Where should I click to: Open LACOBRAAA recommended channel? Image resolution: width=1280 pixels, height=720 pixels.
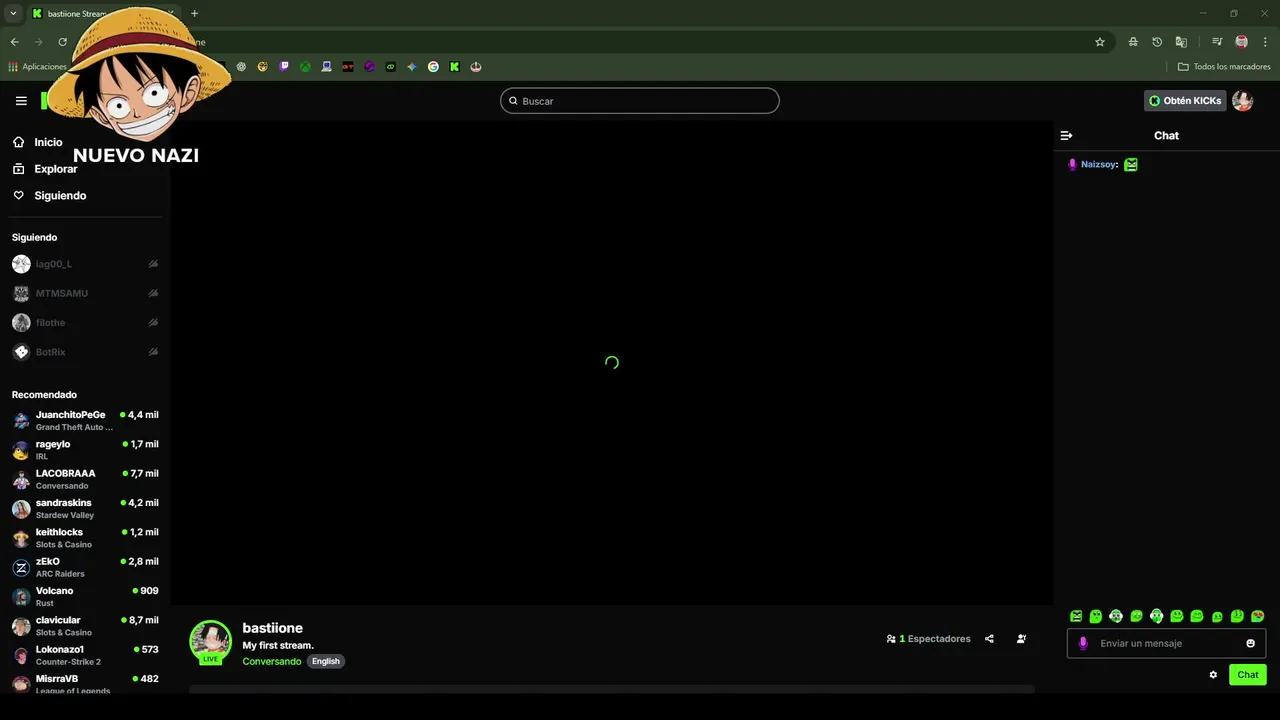pyautogui.click(x=86, y=479)
